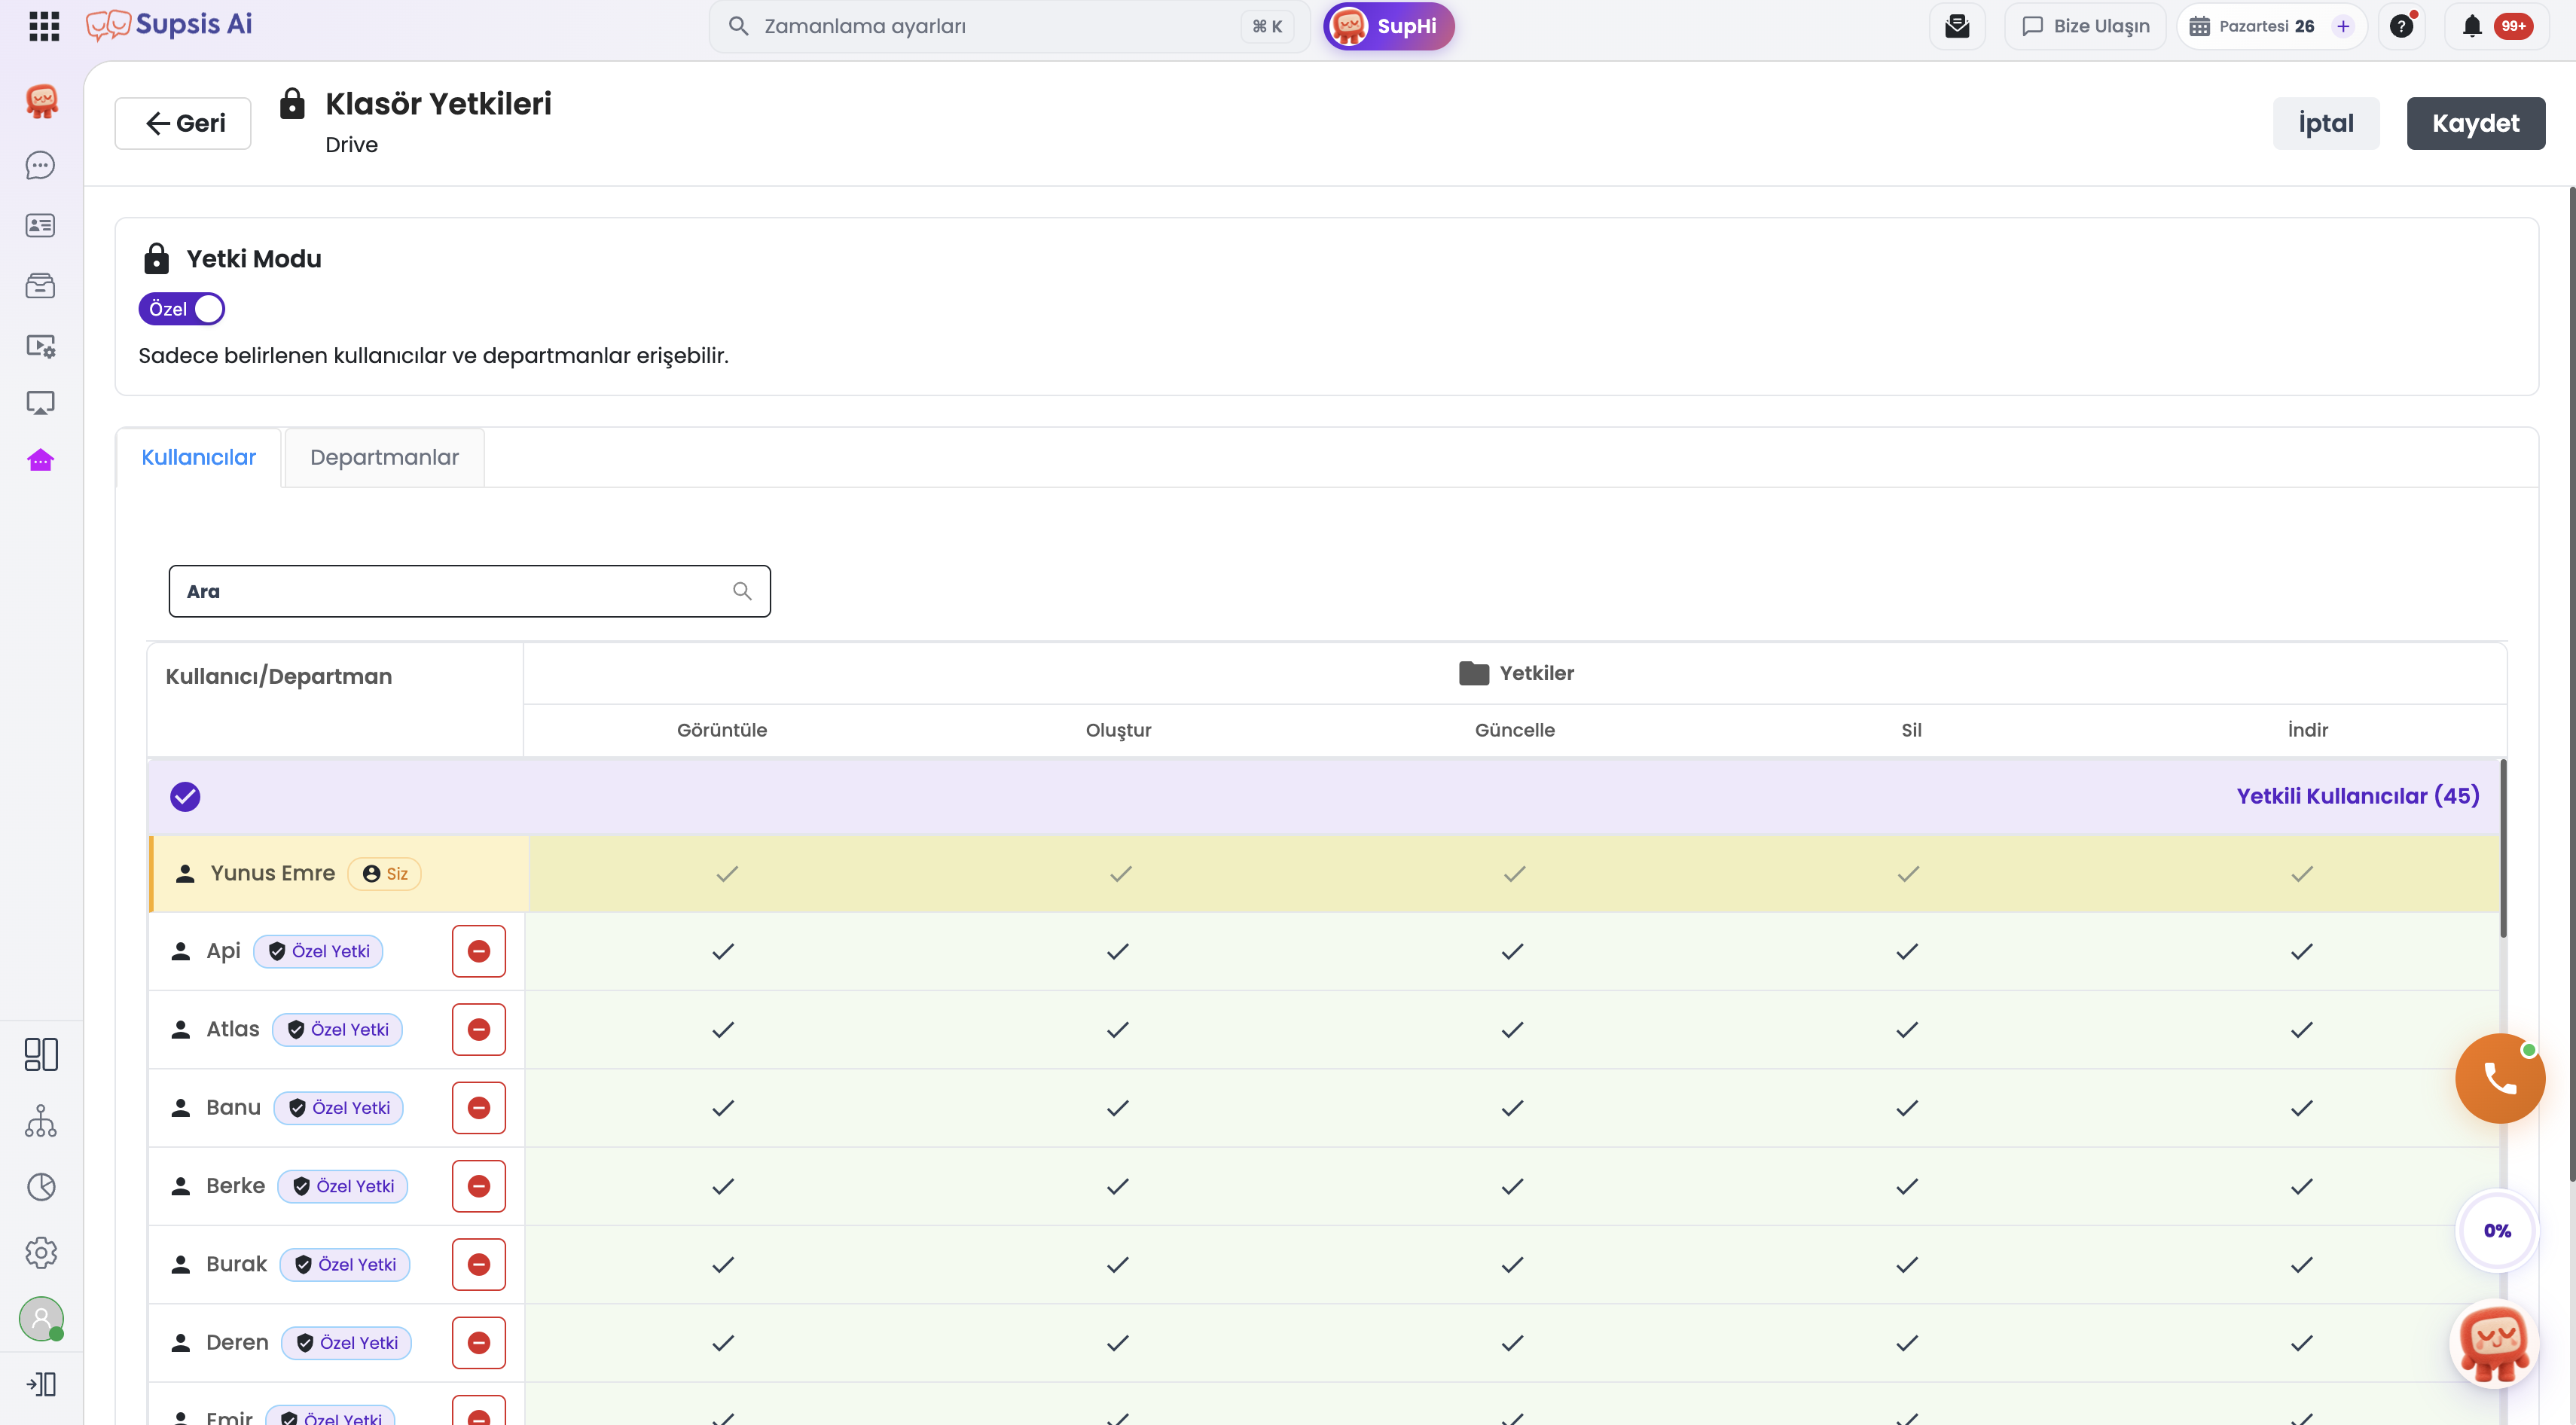Remove Api user with red minus
This screenshot has width=2576, height=1425.
pos(479,951)
